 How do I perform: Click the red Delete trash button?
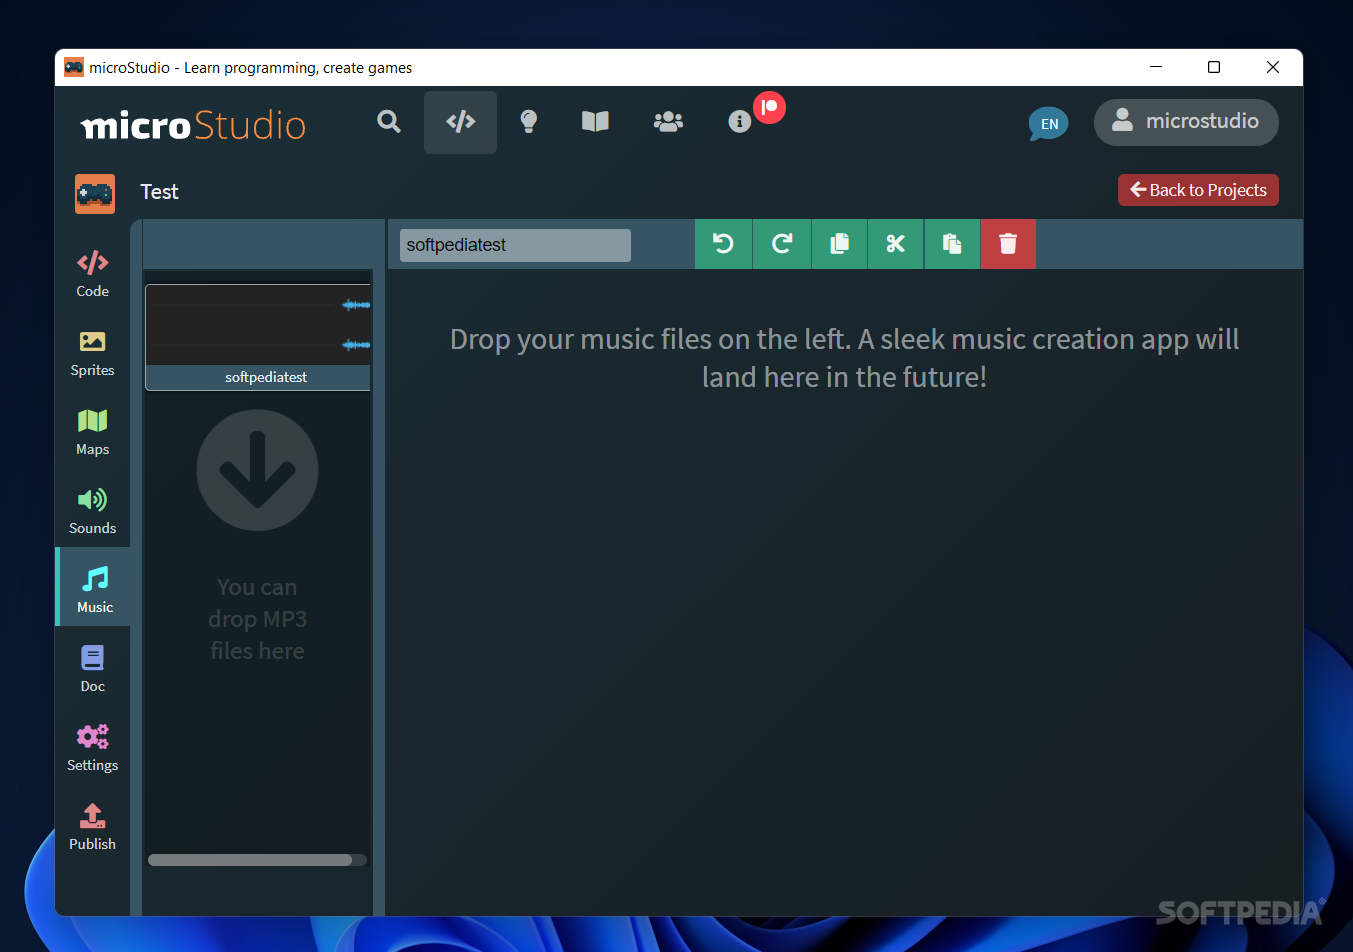(x=1008, y=244)
